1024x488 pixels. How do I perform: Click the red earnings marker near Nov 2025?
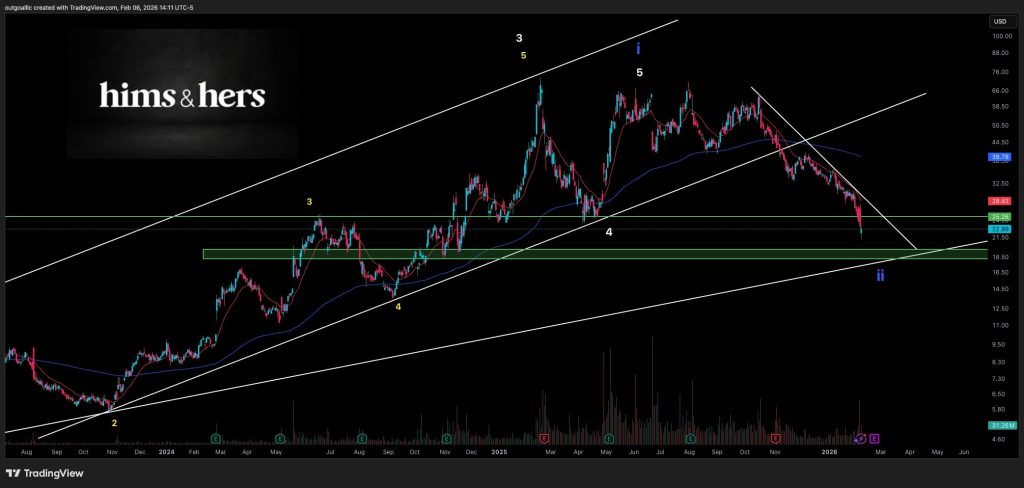(x=776, y=438)
